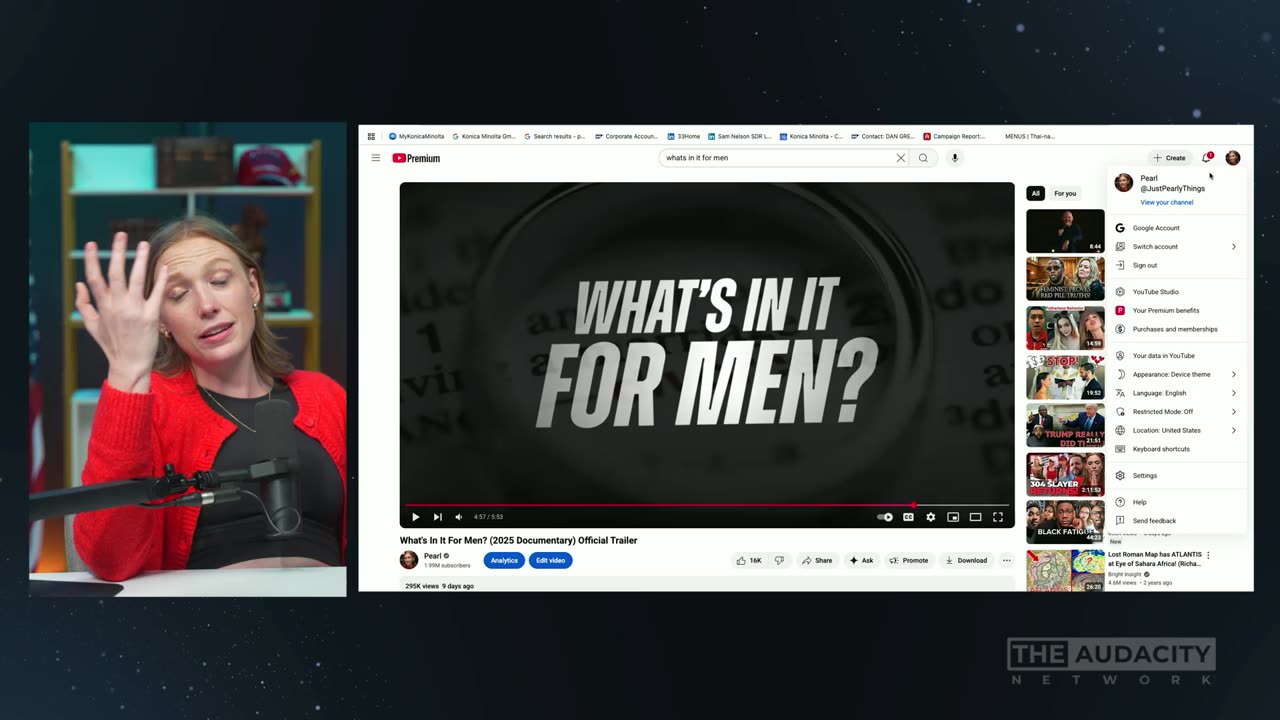This screenshot has height=720, width=1280.
Task: Dislike the video
Action: 779,560
